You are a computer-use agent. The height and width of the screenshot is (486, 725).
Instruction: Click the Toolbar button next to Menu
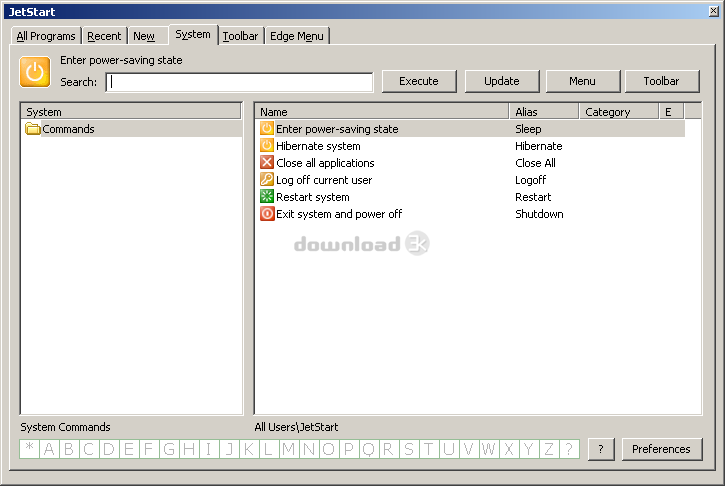pyautogui.click(x=662, y=81)
